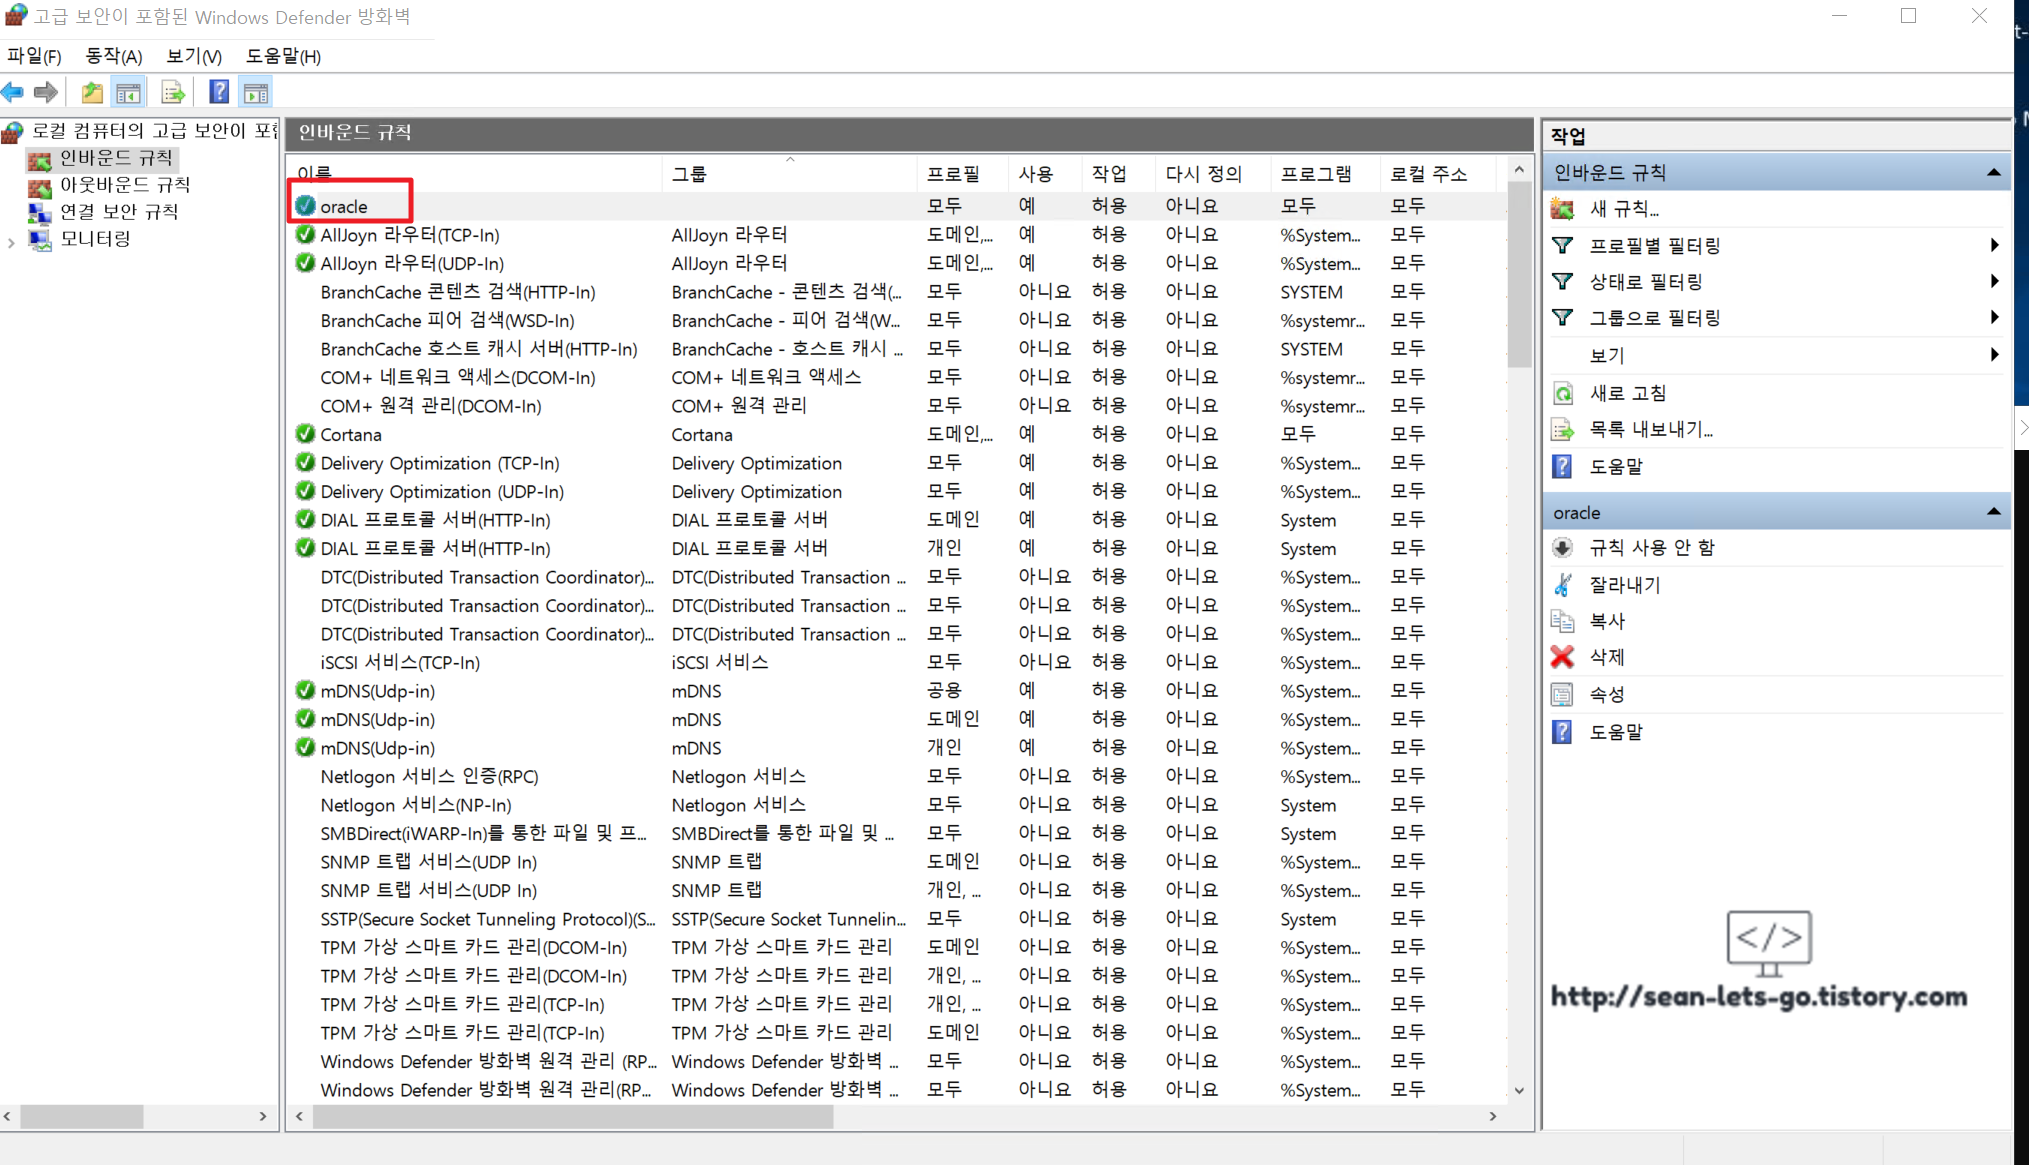The width and height of the screenshot is (2029, 1165).
Task: Click the 그룹 column header
Action: pyautogui.click(x=689, y=174)
